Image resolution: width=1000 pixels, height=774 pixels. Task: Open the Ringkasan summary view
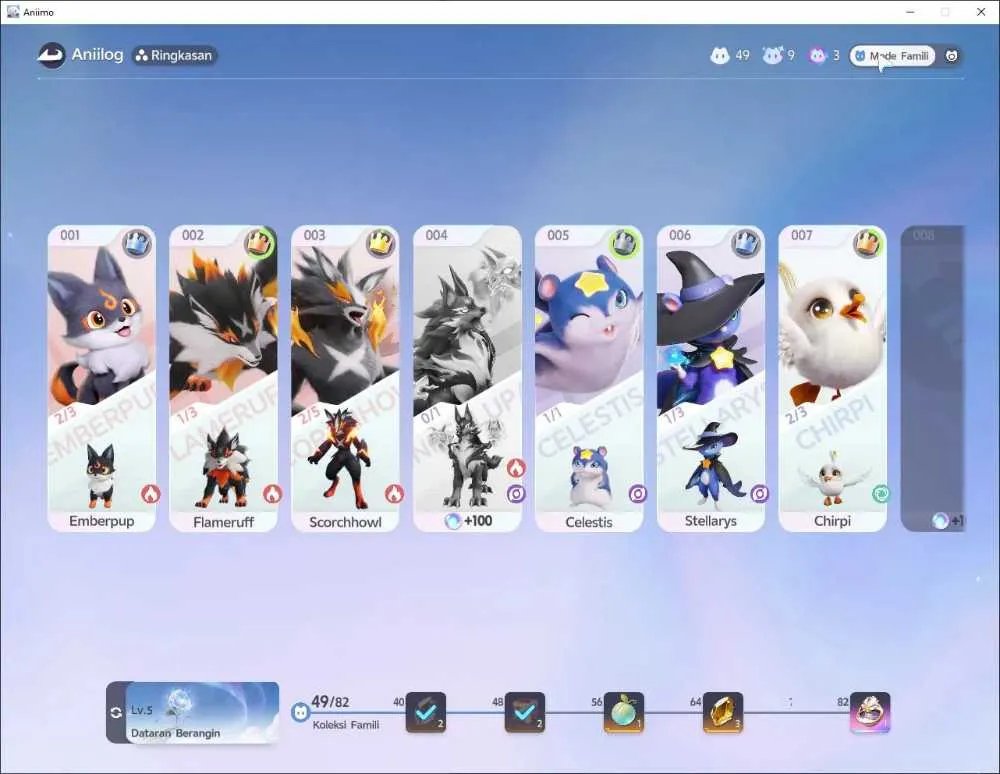pyautogui.click(x=175, y=55)
